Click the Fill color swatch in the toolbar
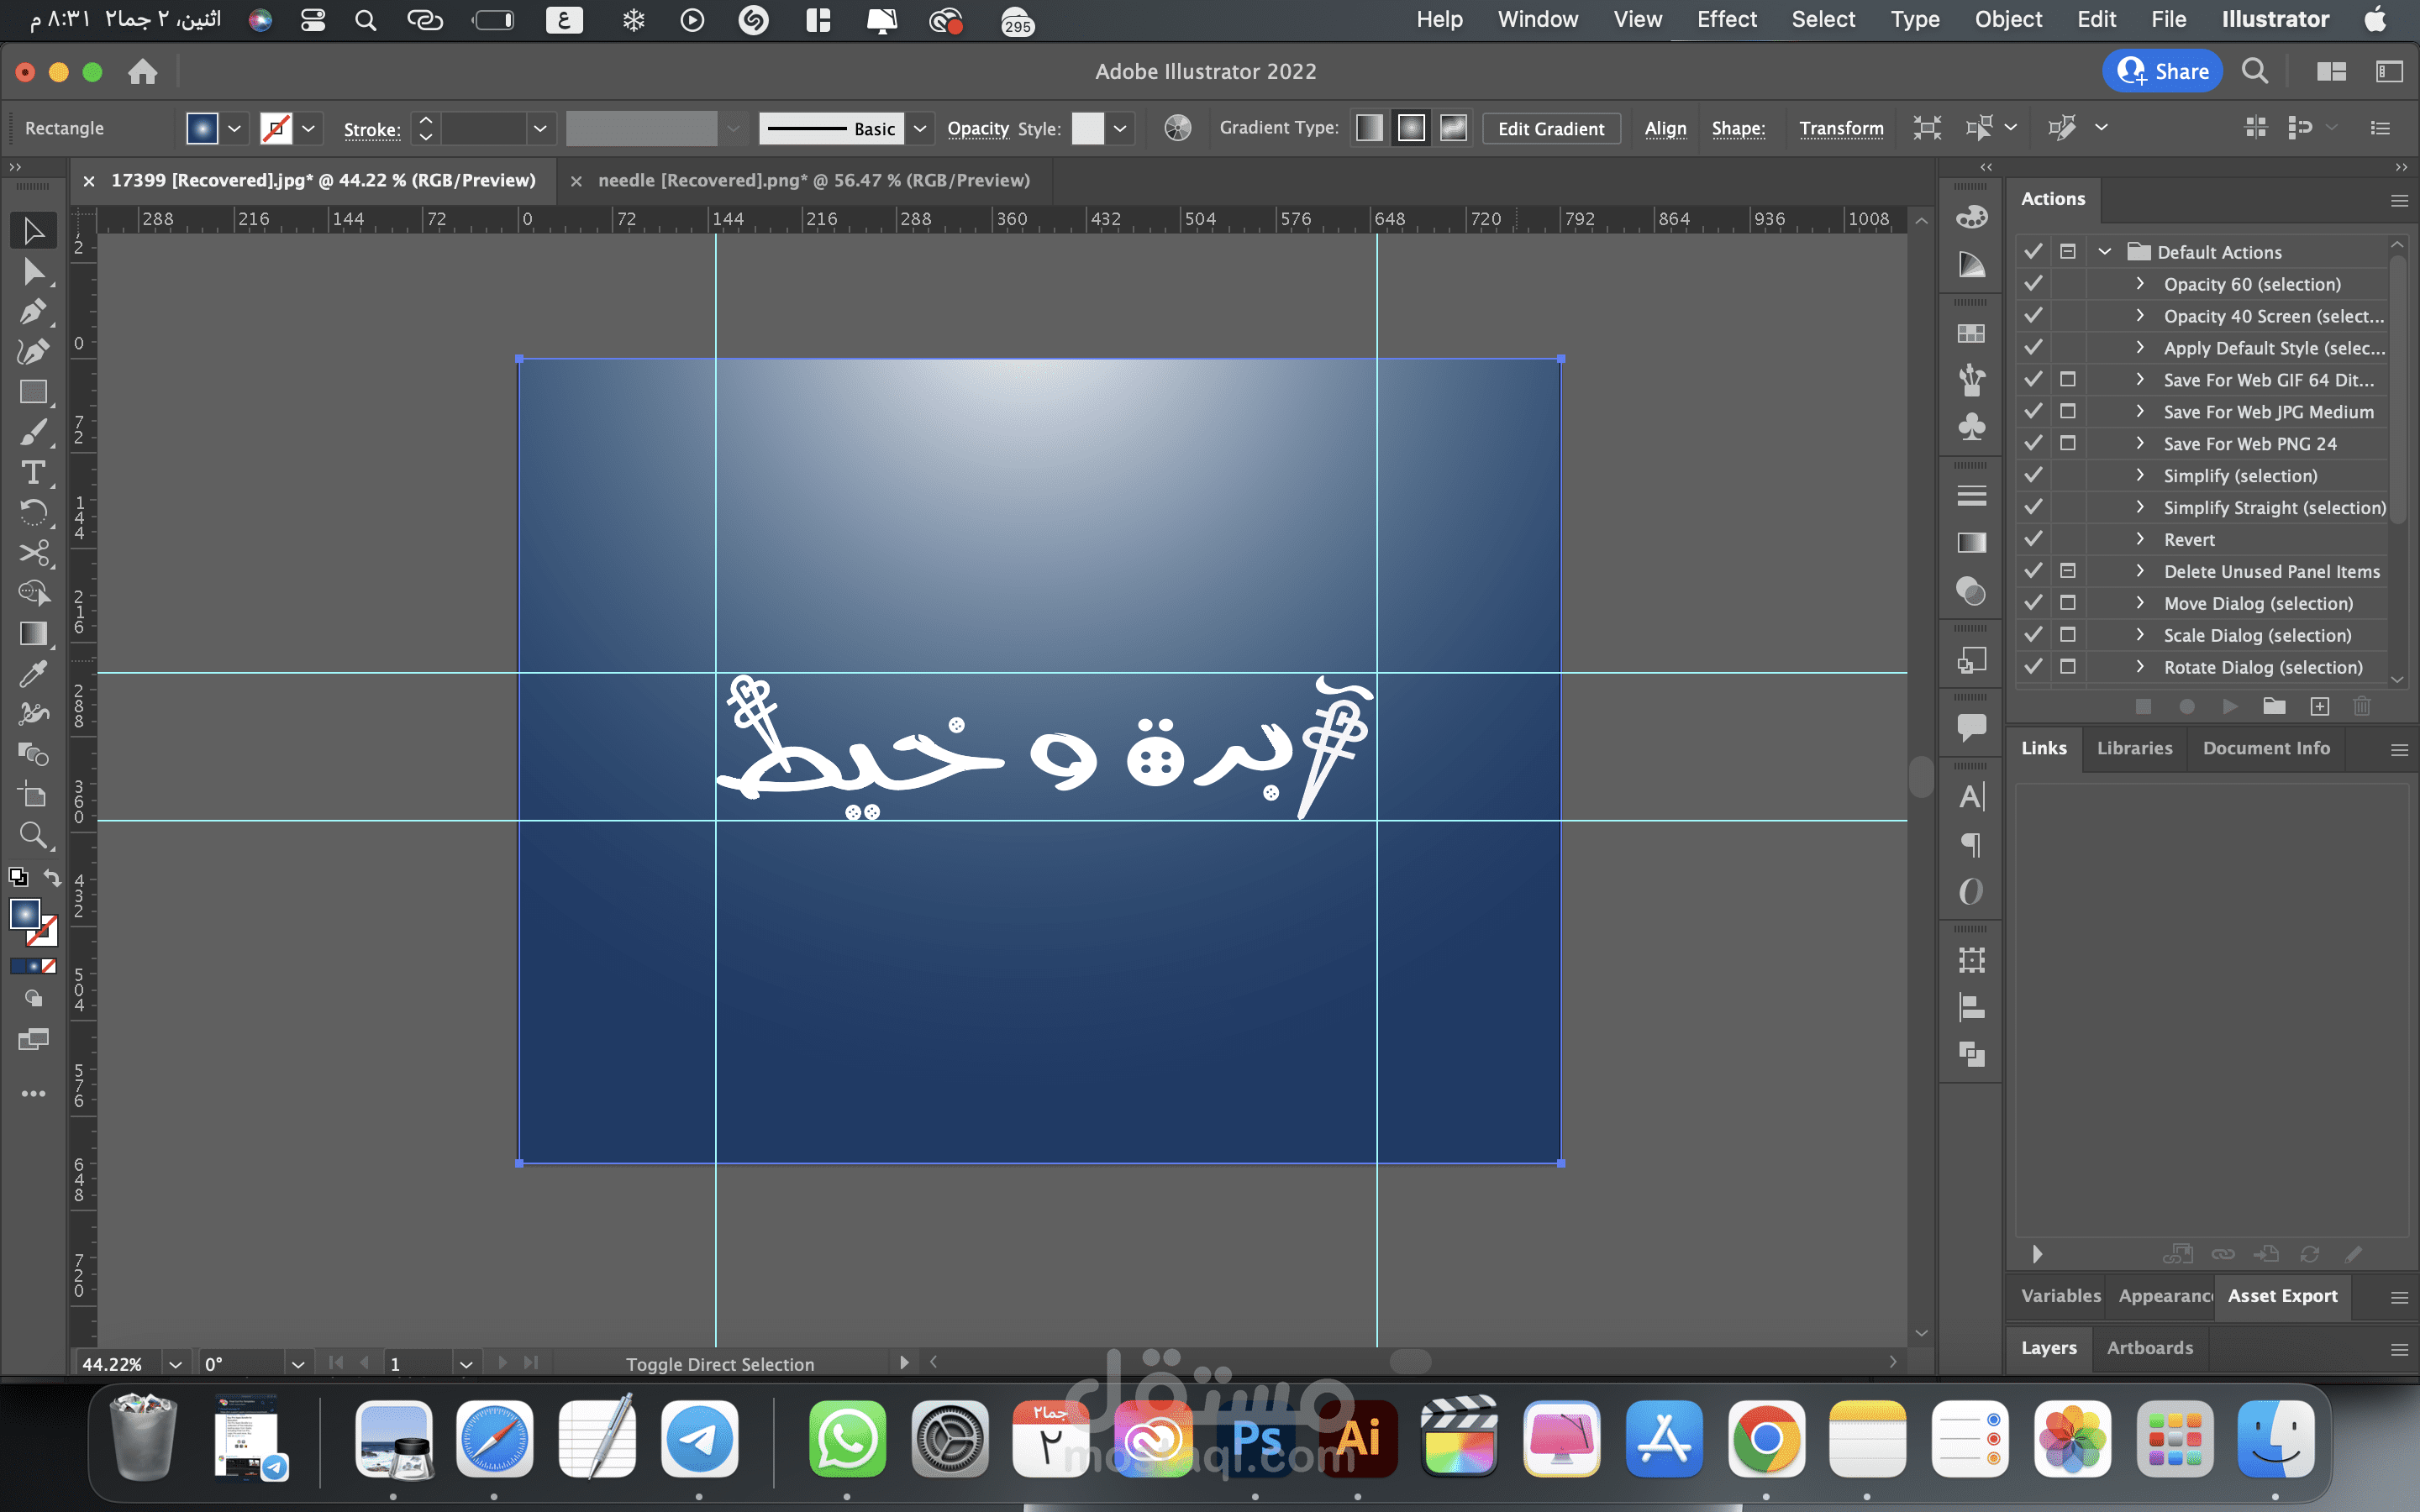Viewport: 2420px width, 1512px height. [x=24, y=913]
